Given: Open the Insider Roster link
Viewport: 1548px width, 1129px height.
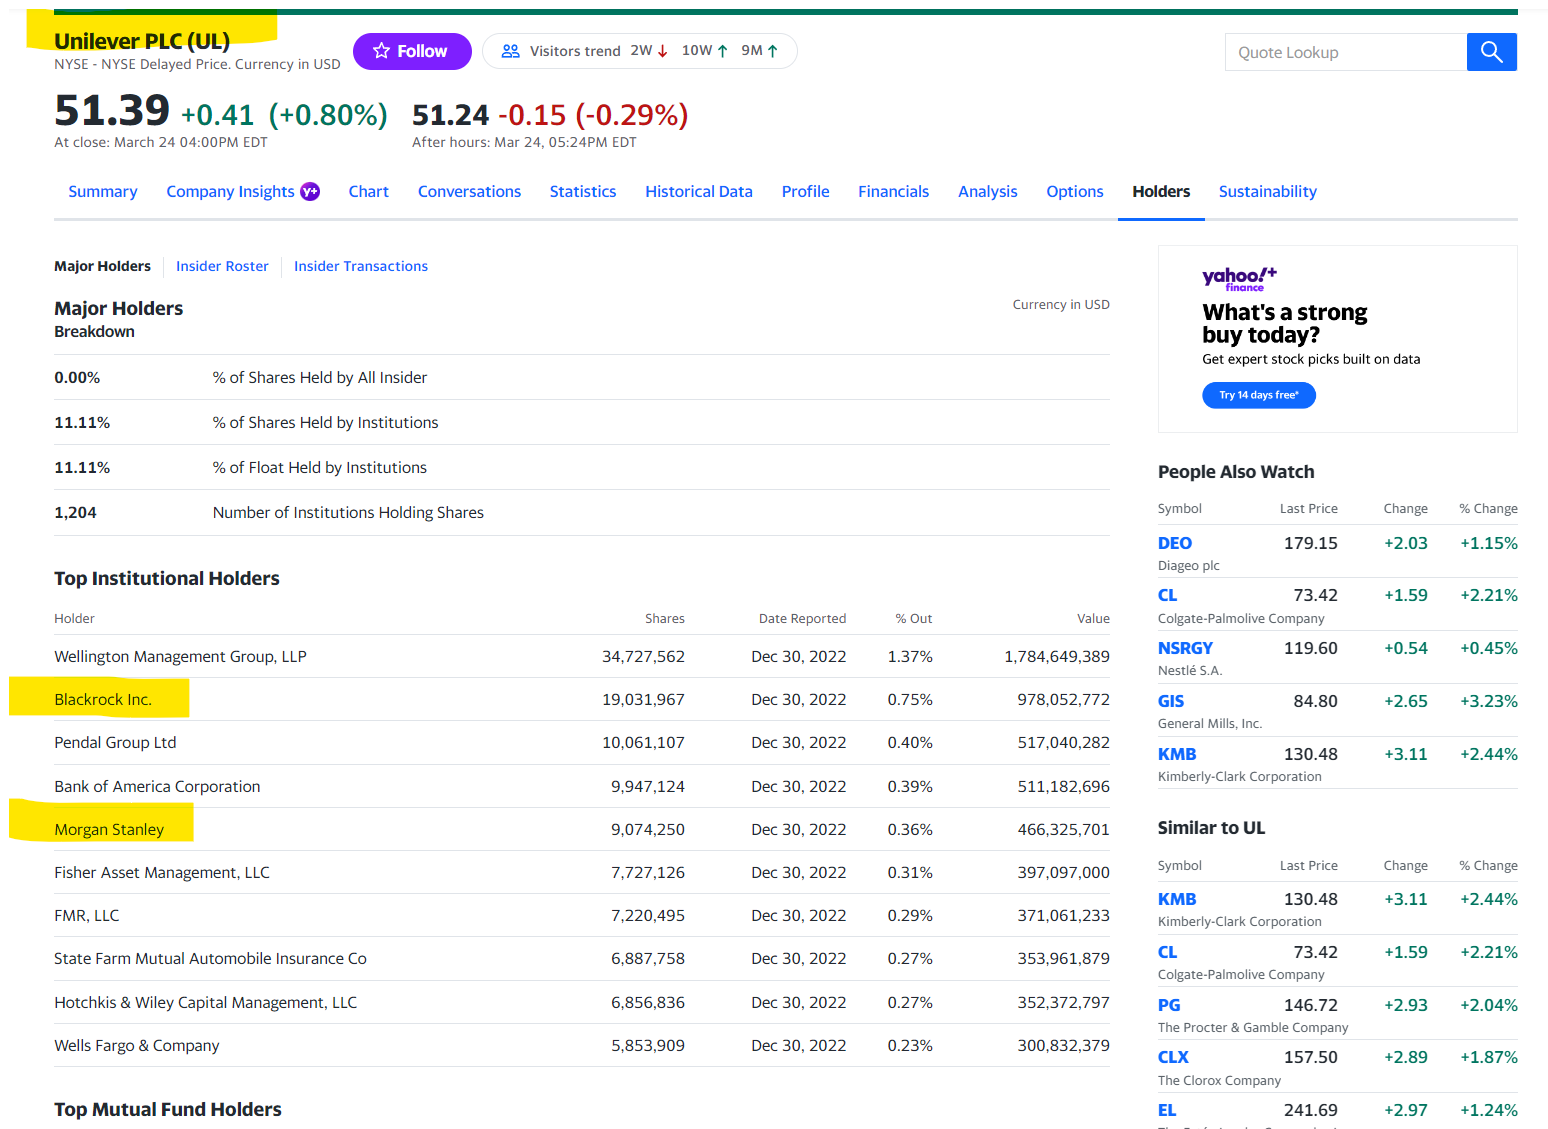Looking at the screenshot, I should pos(222,266).
